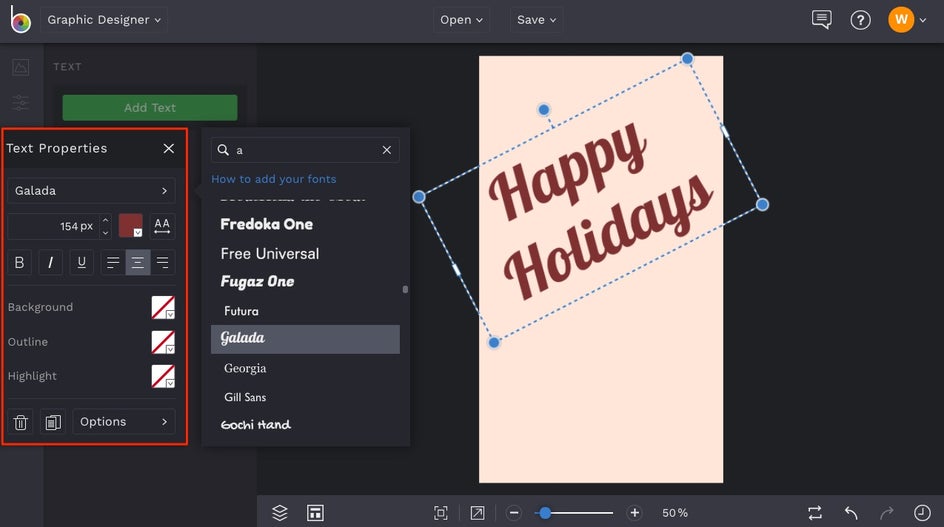Redo the last action

[886, 513]
